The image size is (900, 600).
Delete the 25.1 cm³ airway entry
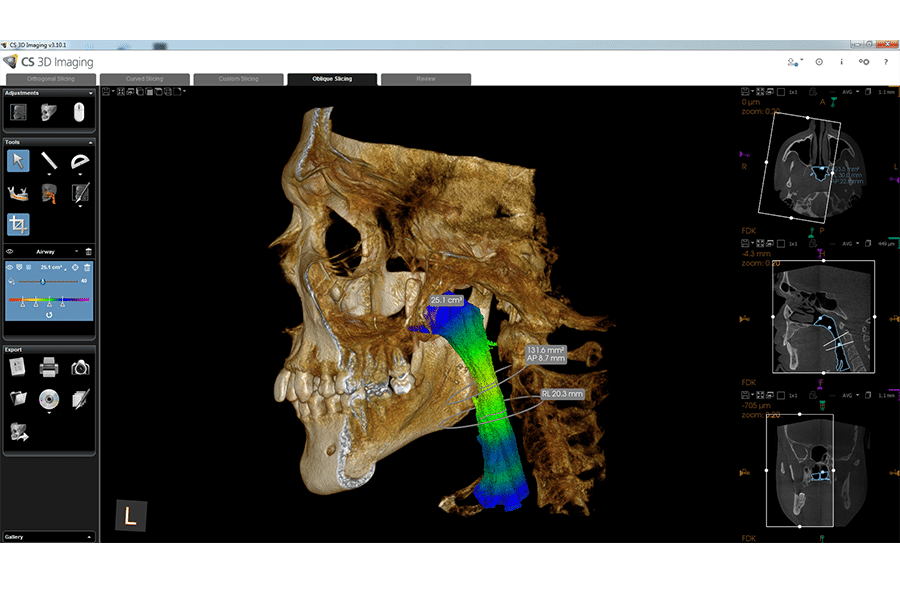pos(87,268)
